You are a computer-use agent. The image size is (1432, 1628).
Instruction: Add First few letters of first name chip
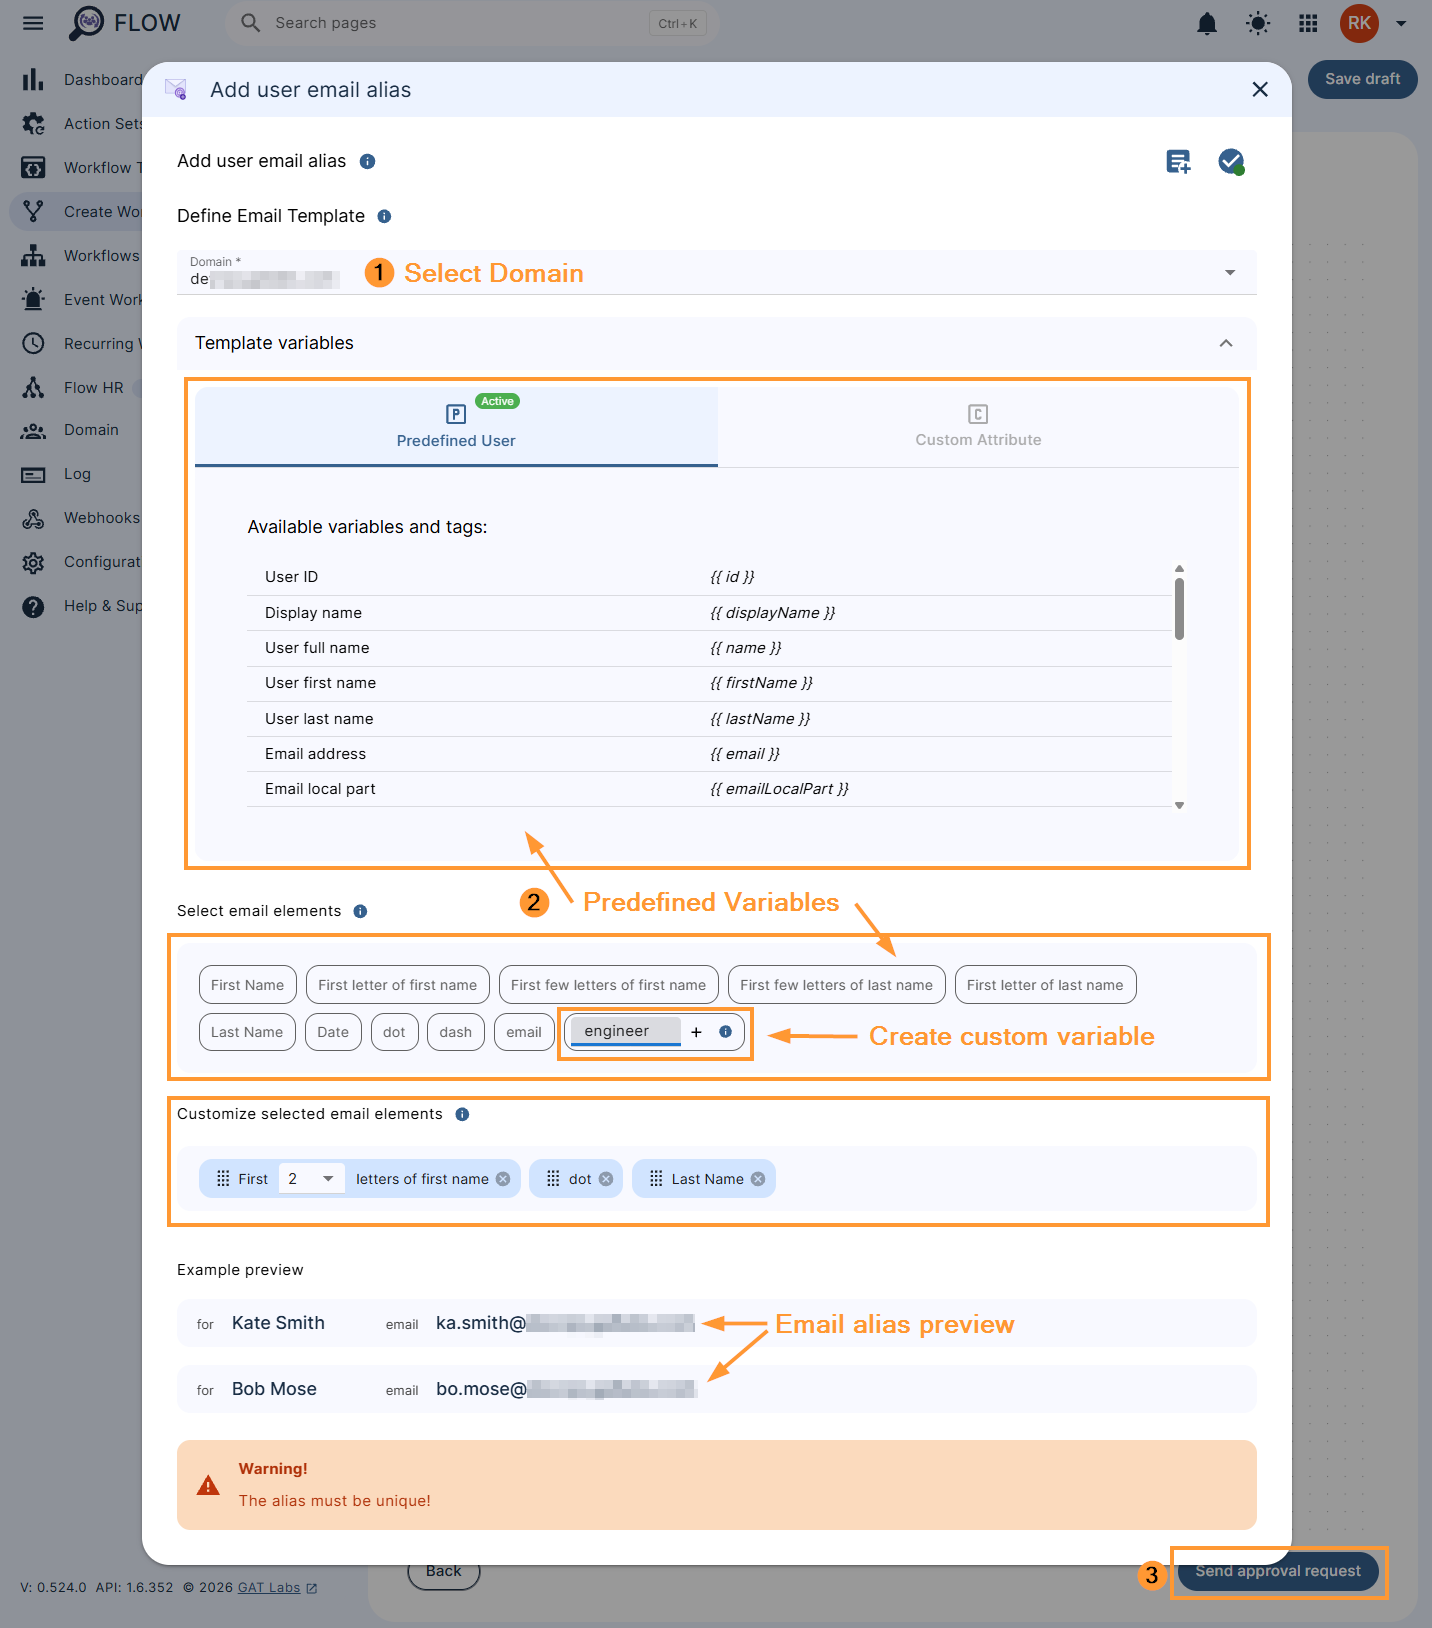point(608,985)
